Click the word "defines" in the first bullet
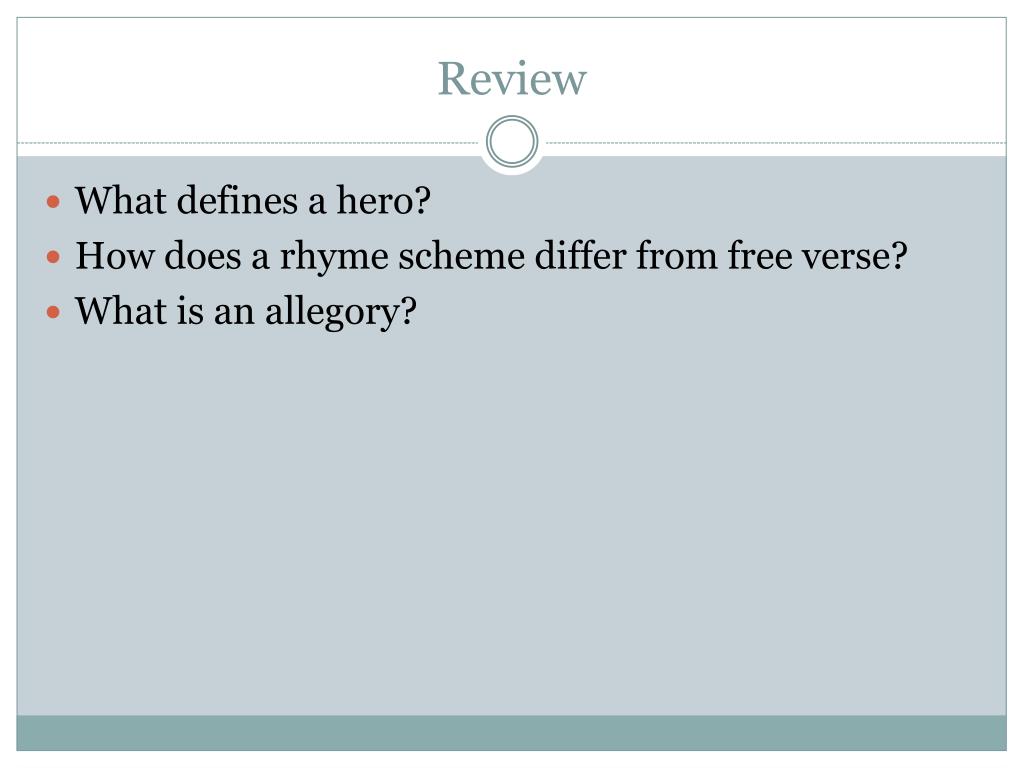 click(x=238, y=200)
